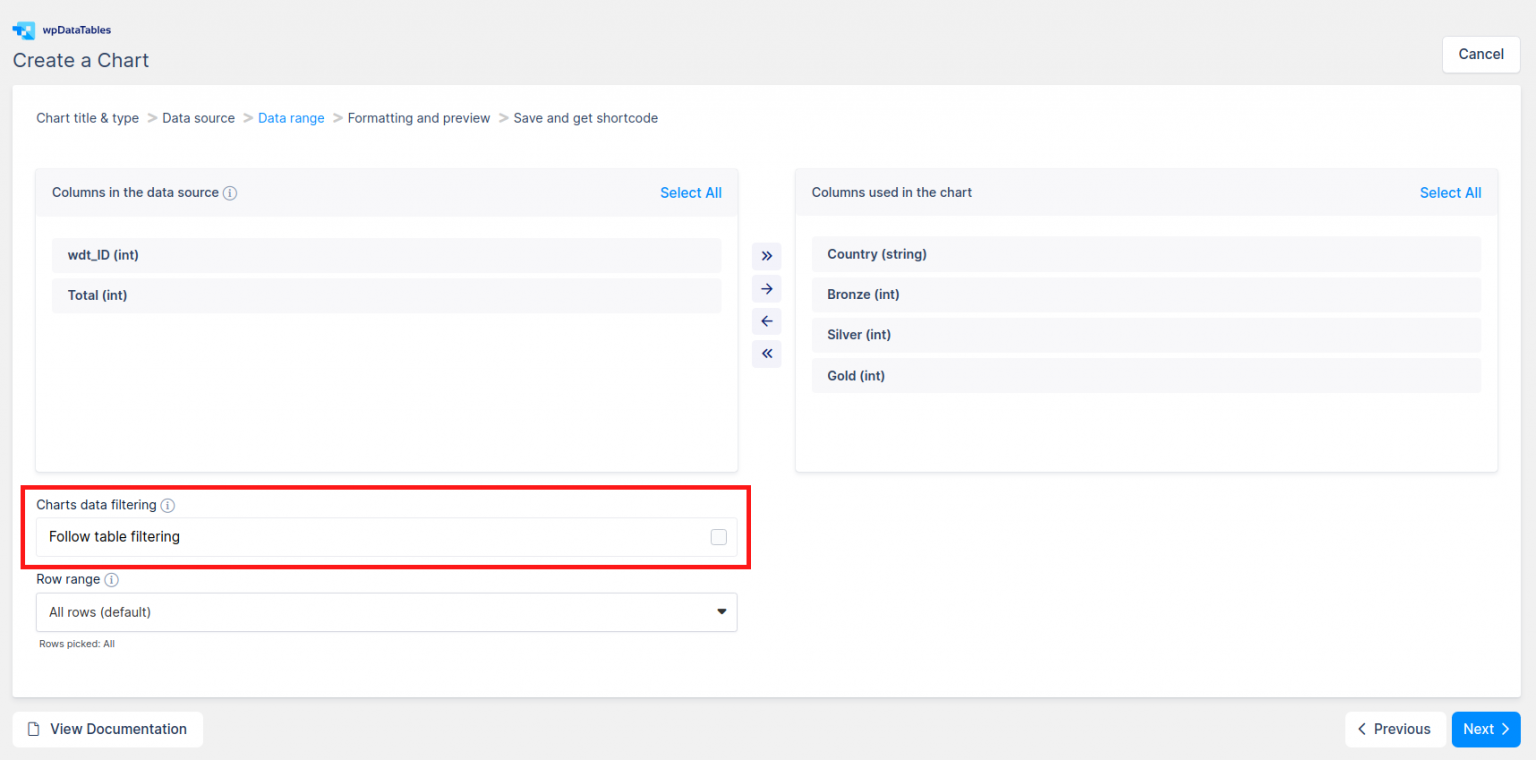Go to the Data source step
The height and width of the screenshot is (760, 1536).
pyautogui.click(x=198, y=118)
